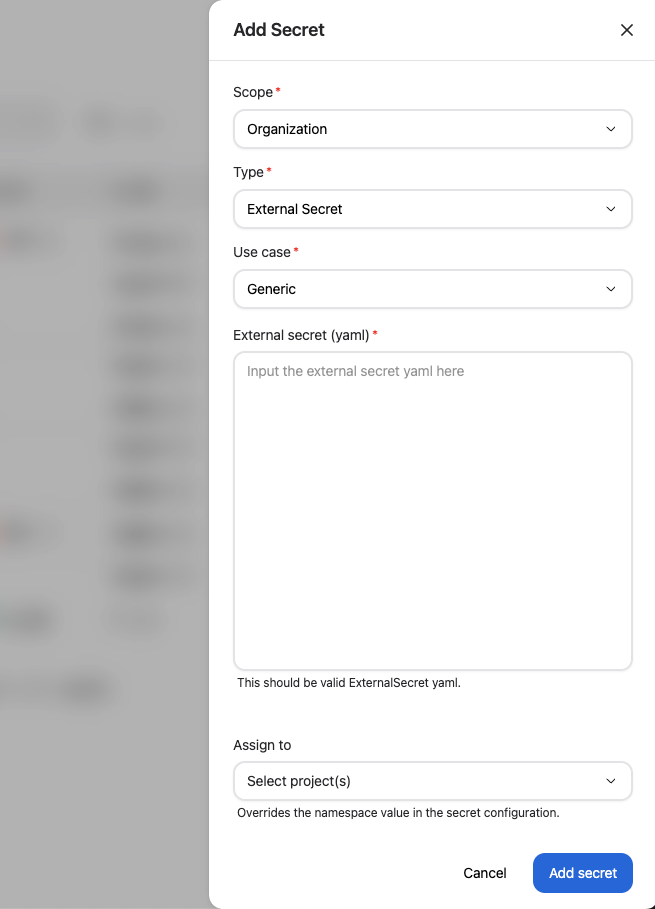The image size is (655, 909).
Task: Click inside the external secret yaml text area
Action: coord(432,510)
